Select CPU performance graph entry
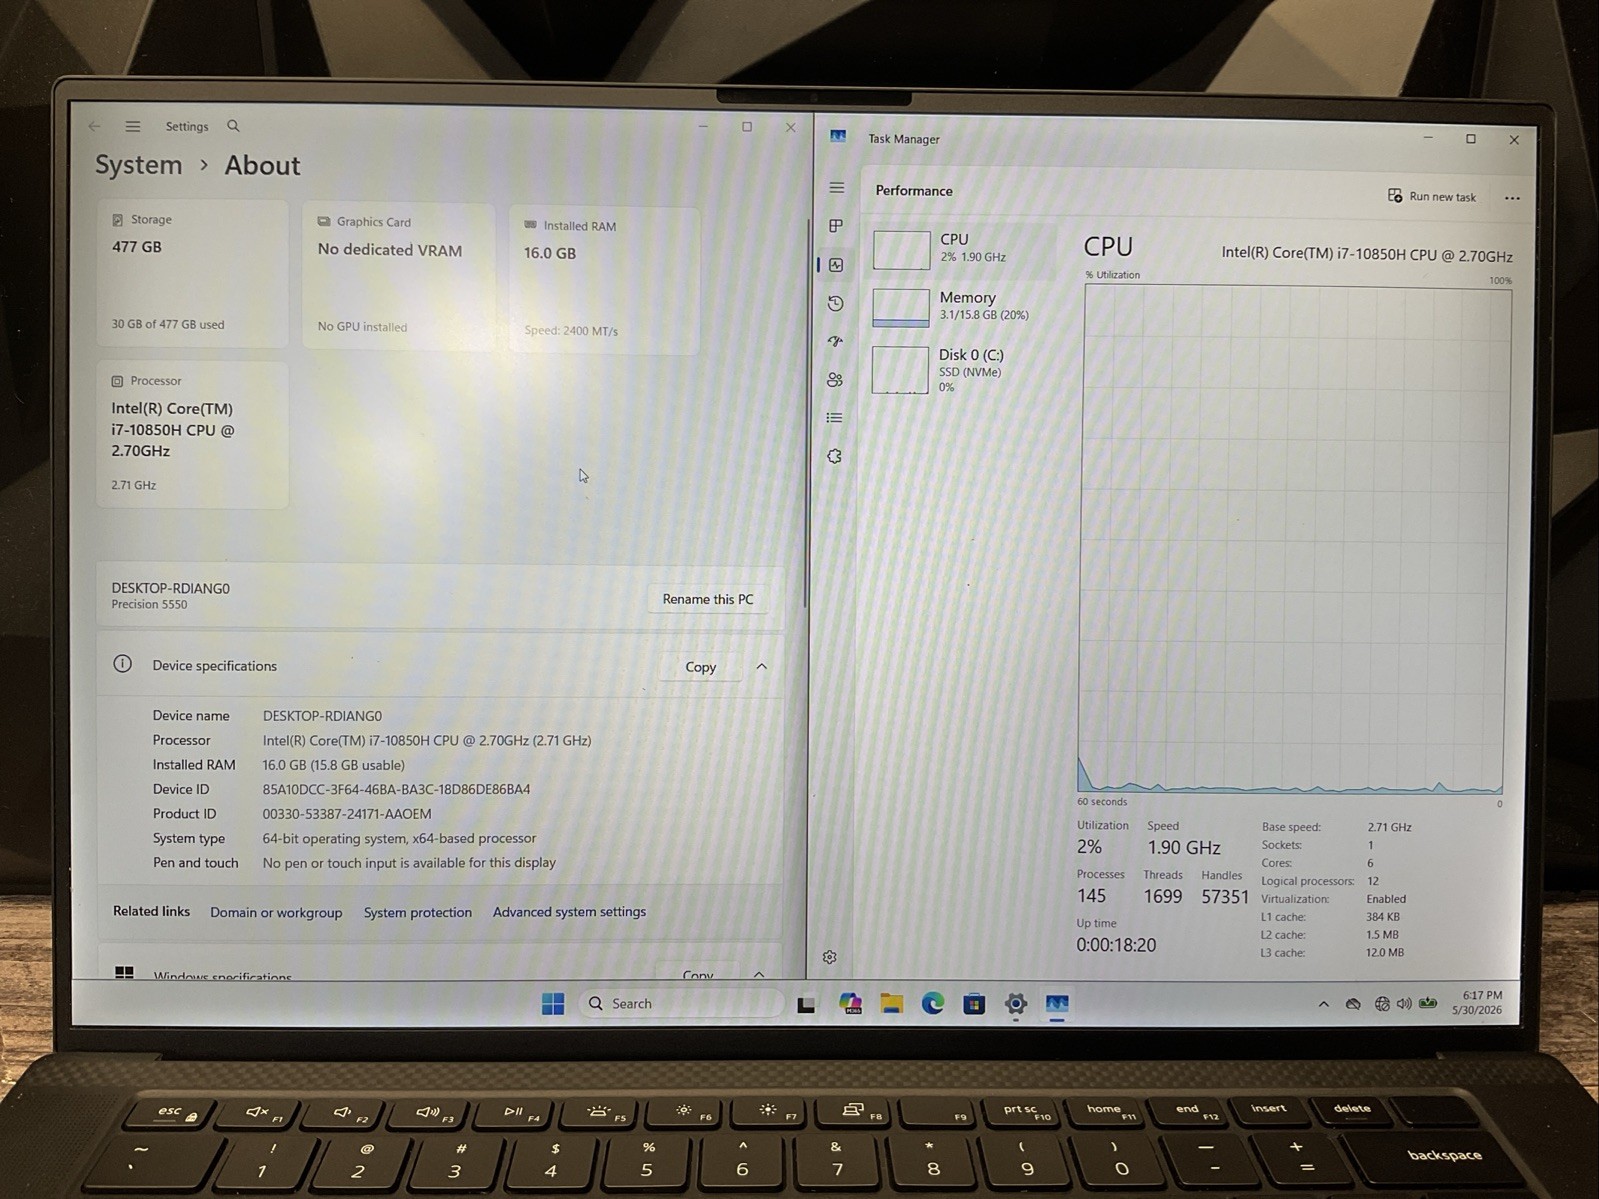The height and width of the screenshot is (1199, 1599). coord(962,249)
